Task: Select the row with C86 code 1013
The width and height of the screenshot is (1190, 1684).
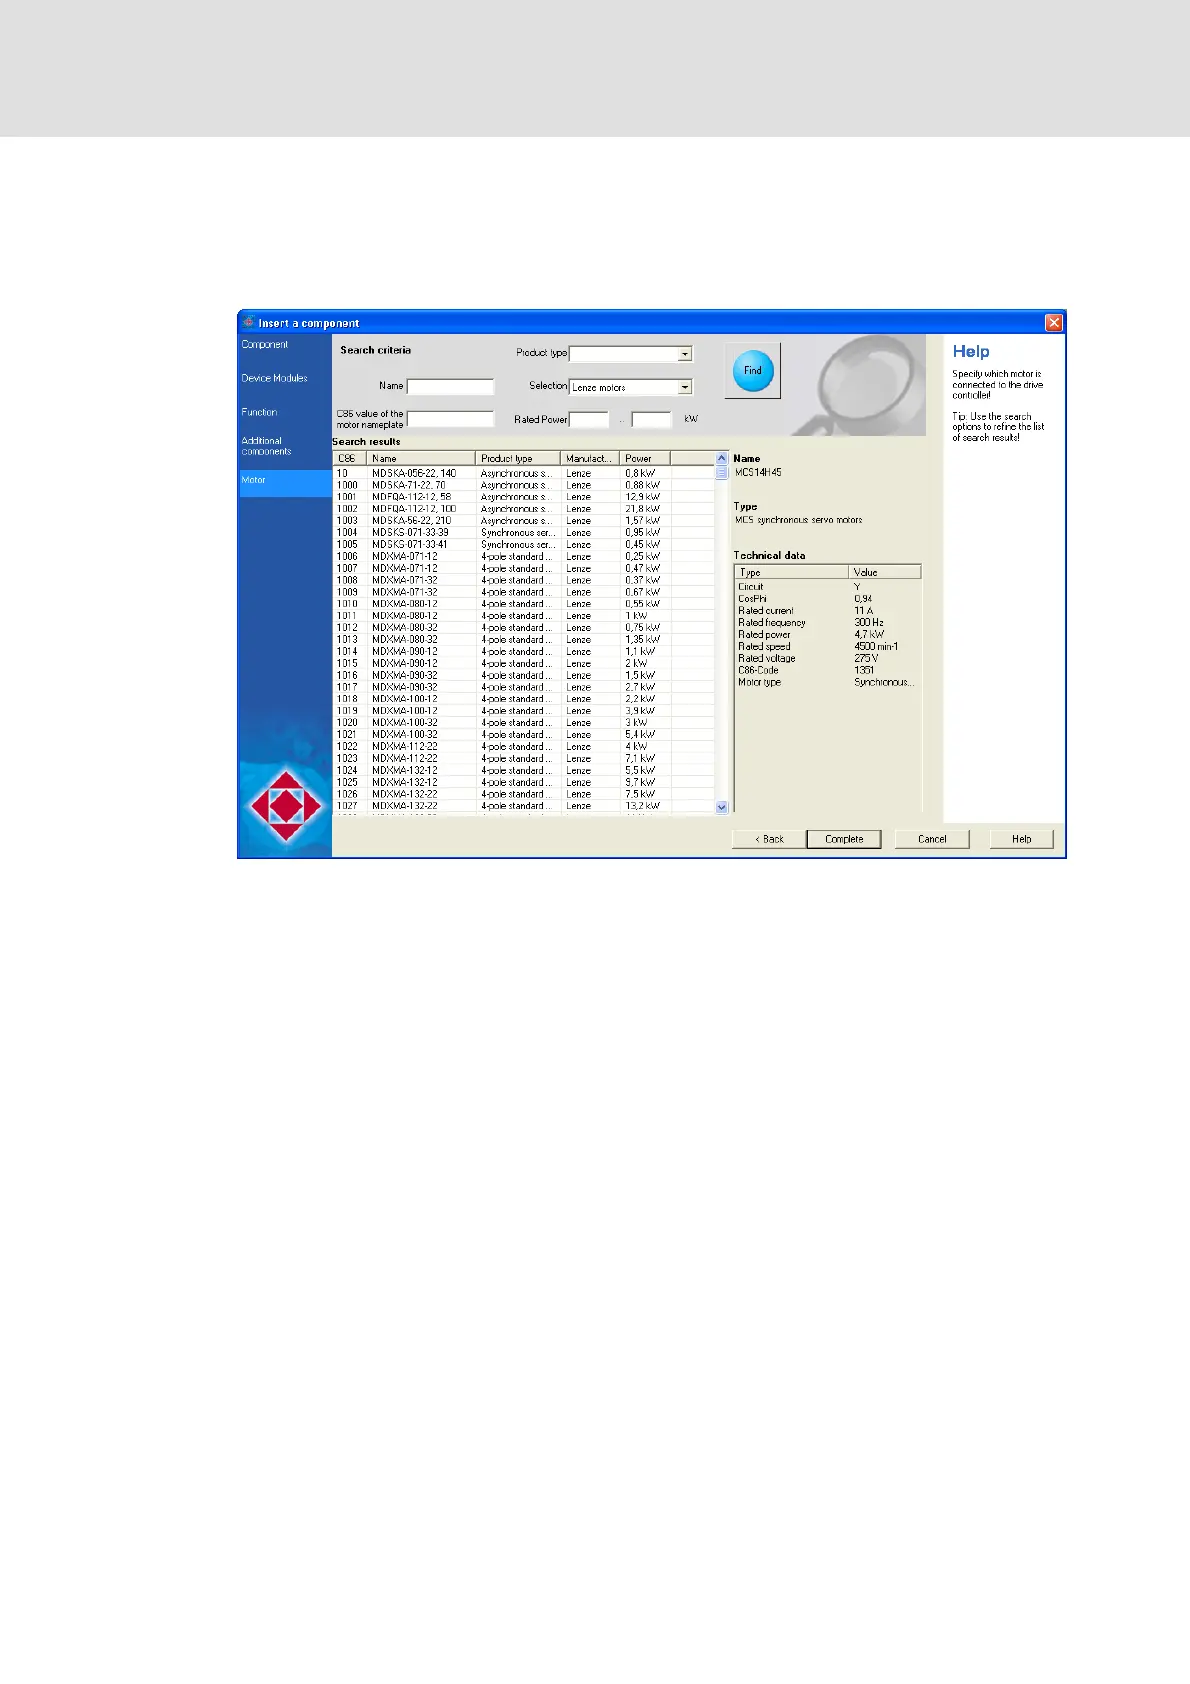Action: 524,639
